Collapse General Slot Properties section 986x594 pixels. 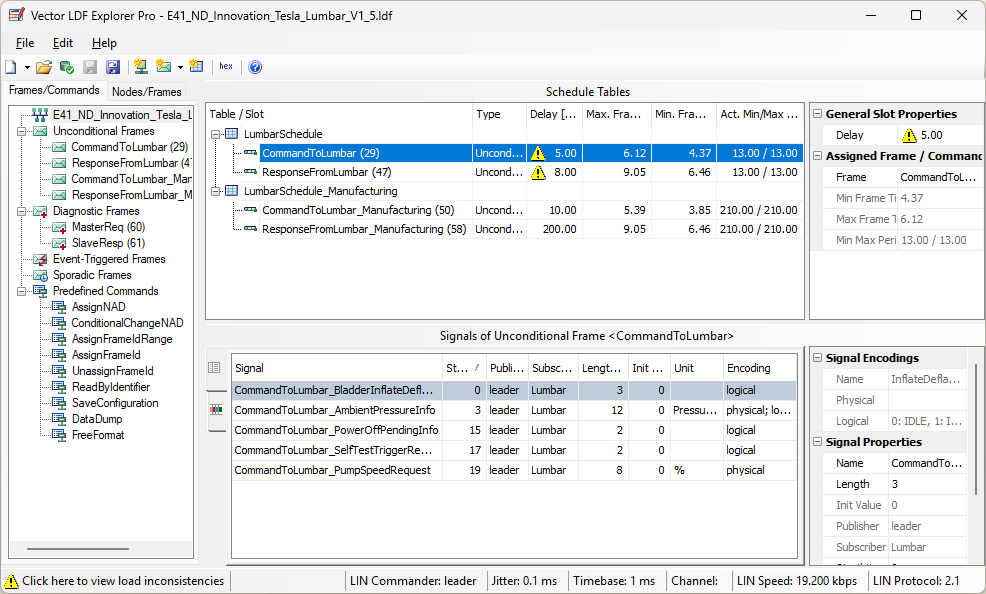(817, 114)
